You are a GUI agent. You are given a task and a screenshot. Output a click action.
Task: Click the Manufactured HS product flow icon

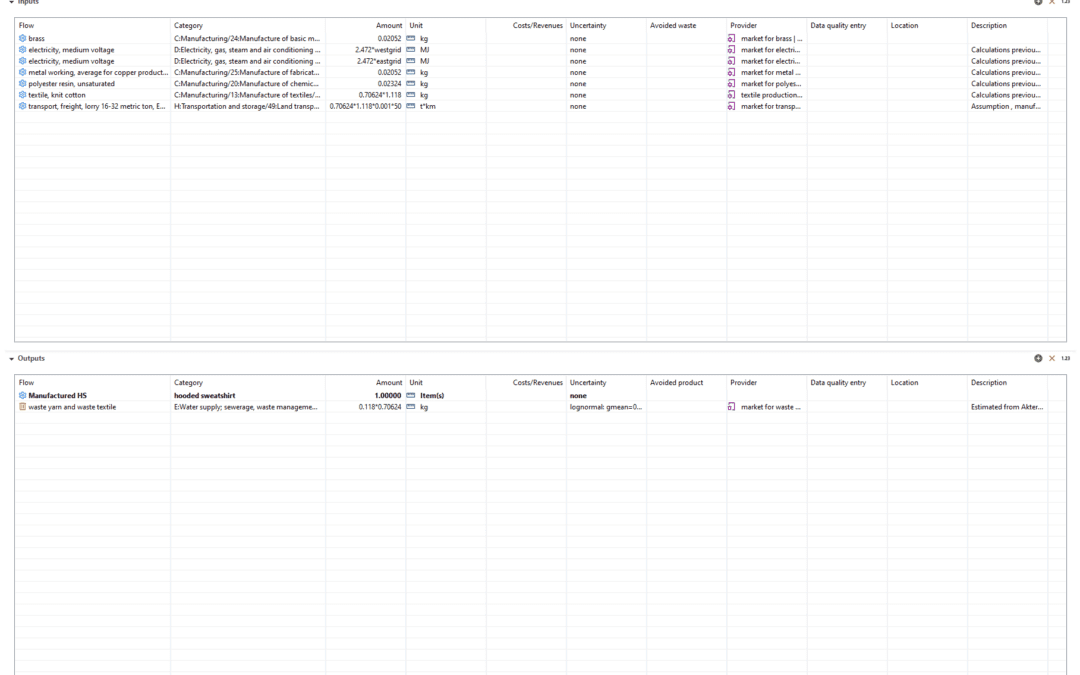click(x=22, y=396)
